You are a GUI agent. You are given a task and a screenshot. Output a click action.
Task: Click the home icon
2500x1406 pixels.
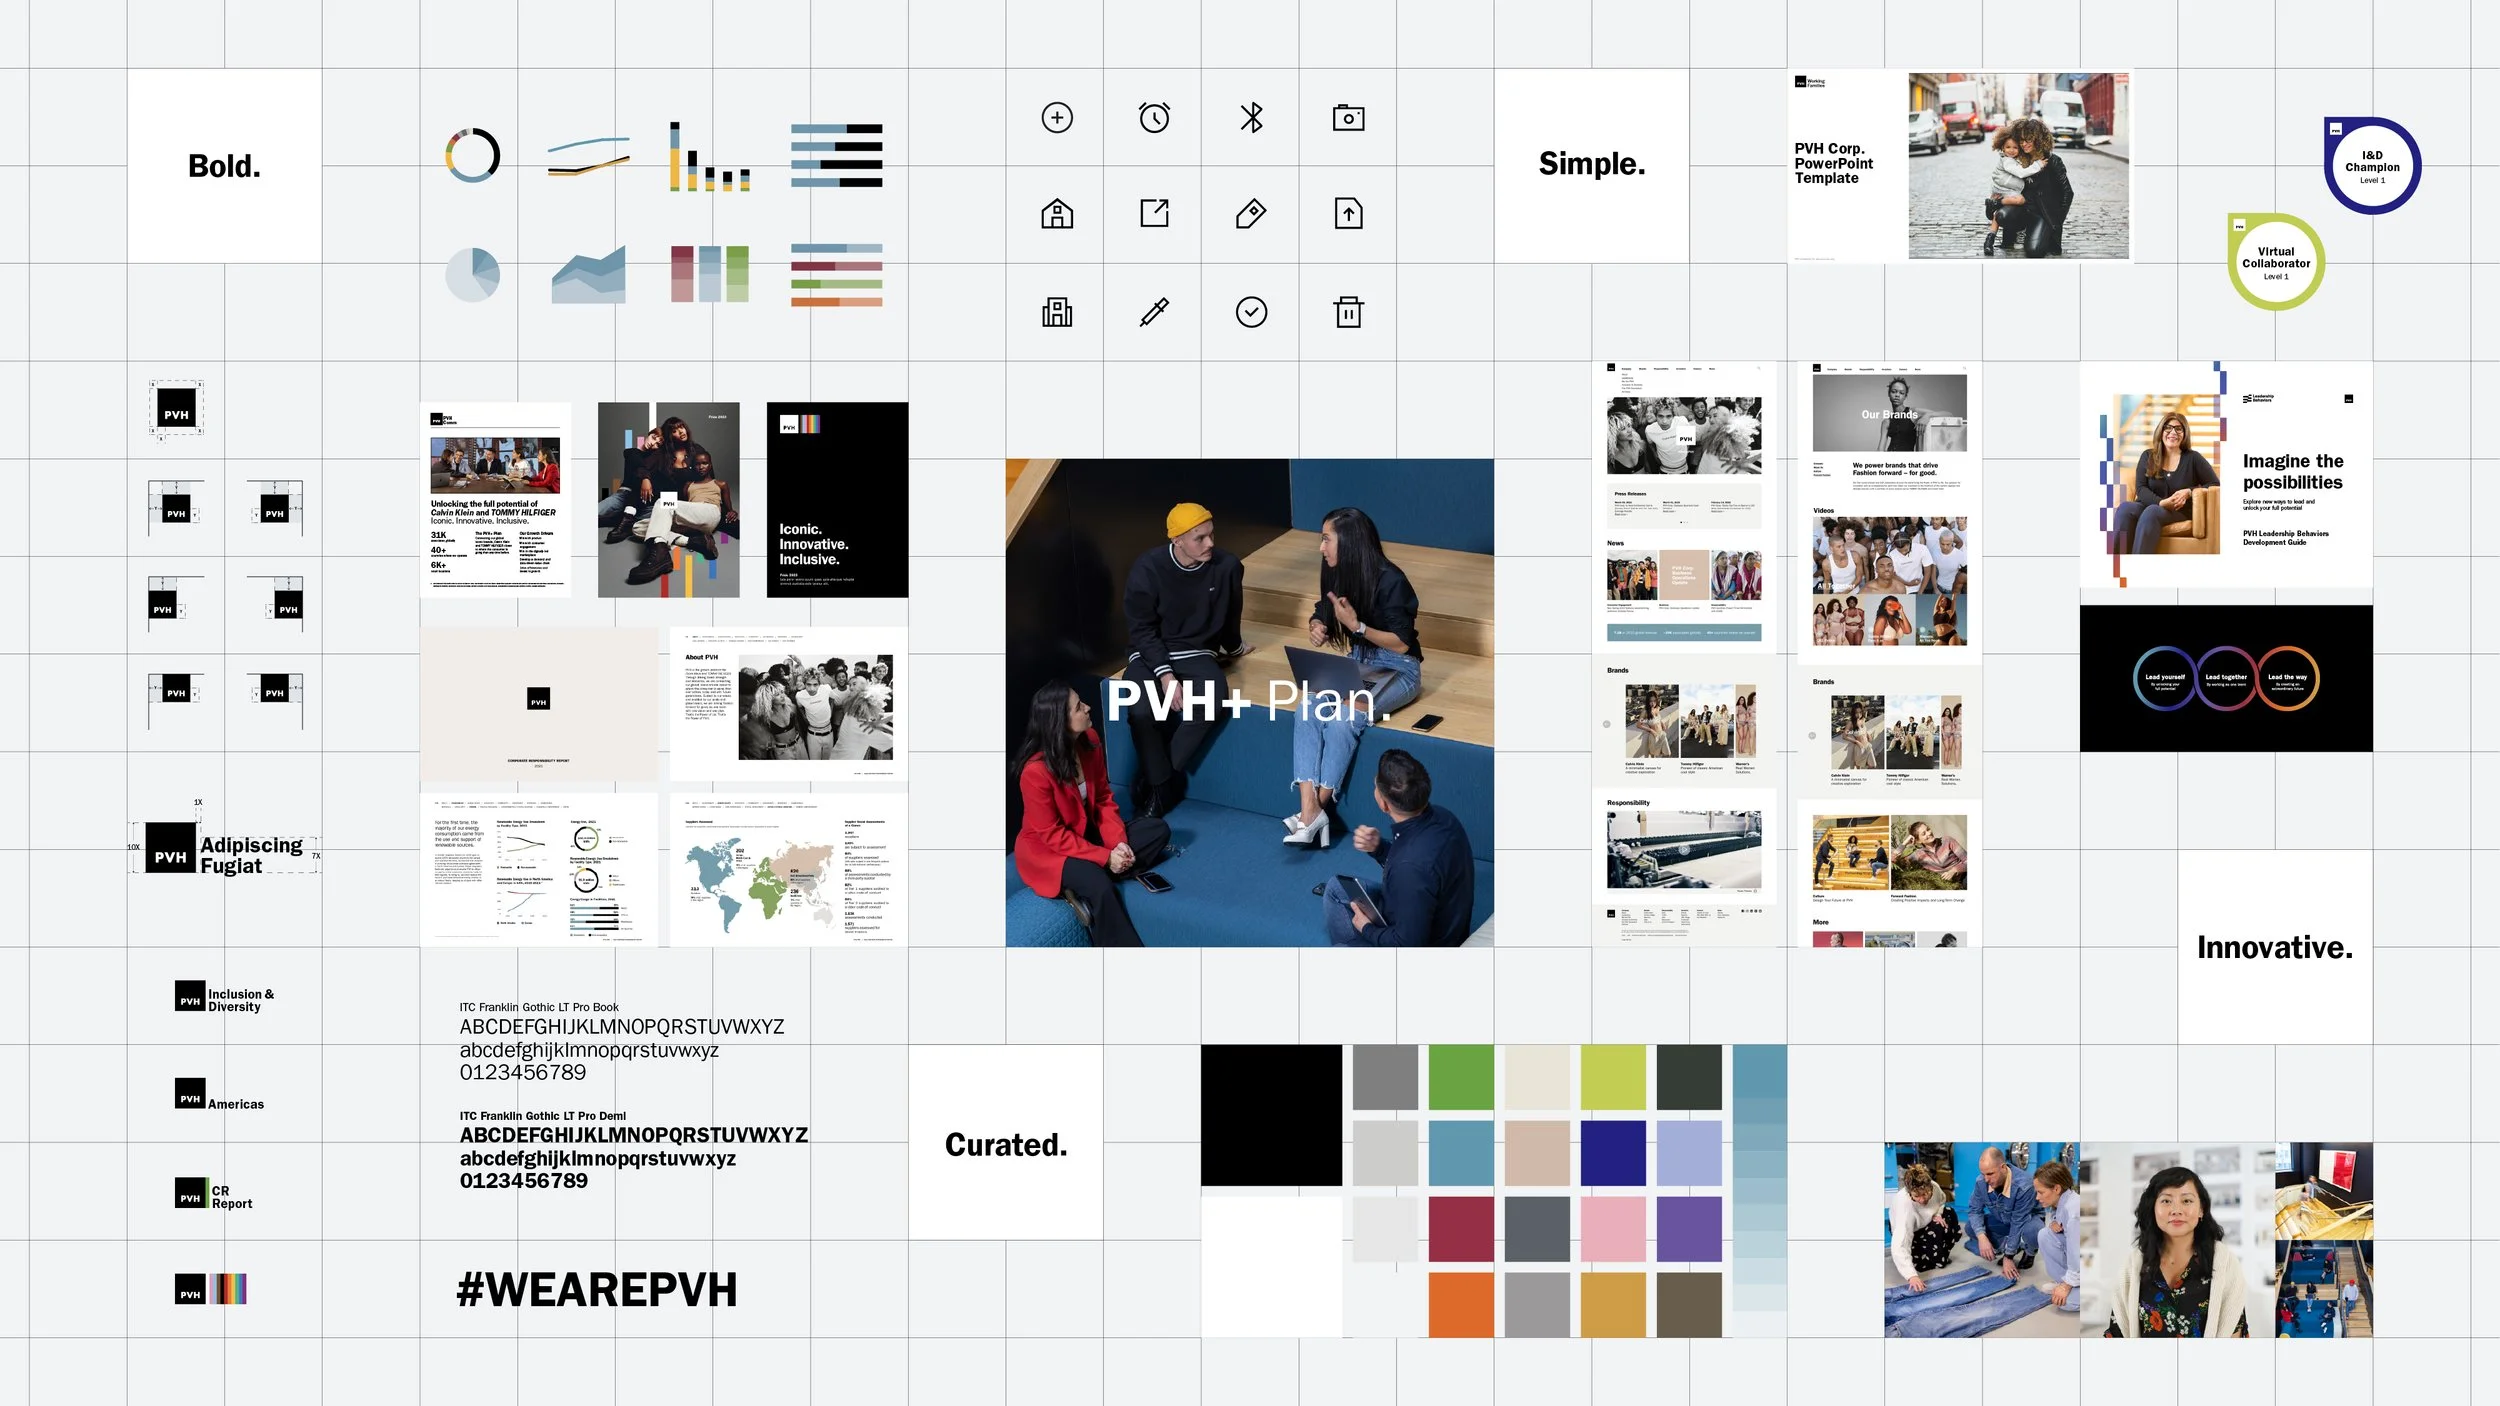(x=1057, y=214)
